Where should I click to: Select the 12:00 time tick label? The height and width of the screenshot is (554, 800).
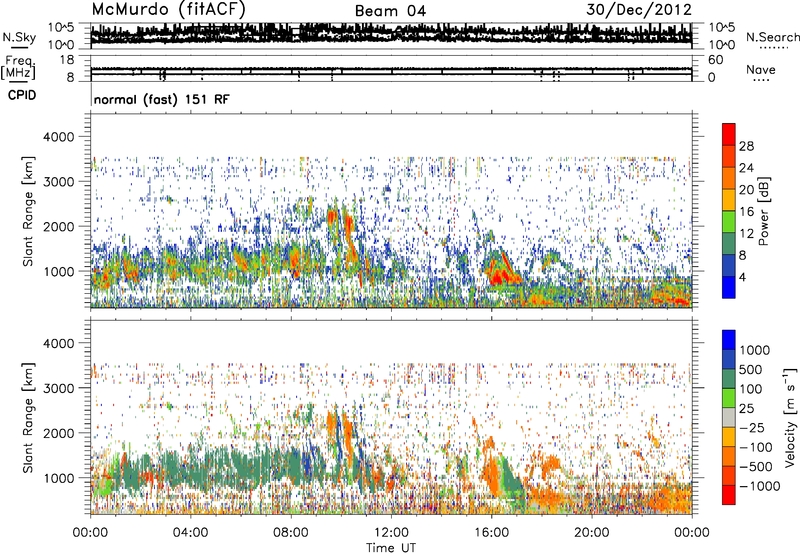pyautogui.click(x=391, y=533)
